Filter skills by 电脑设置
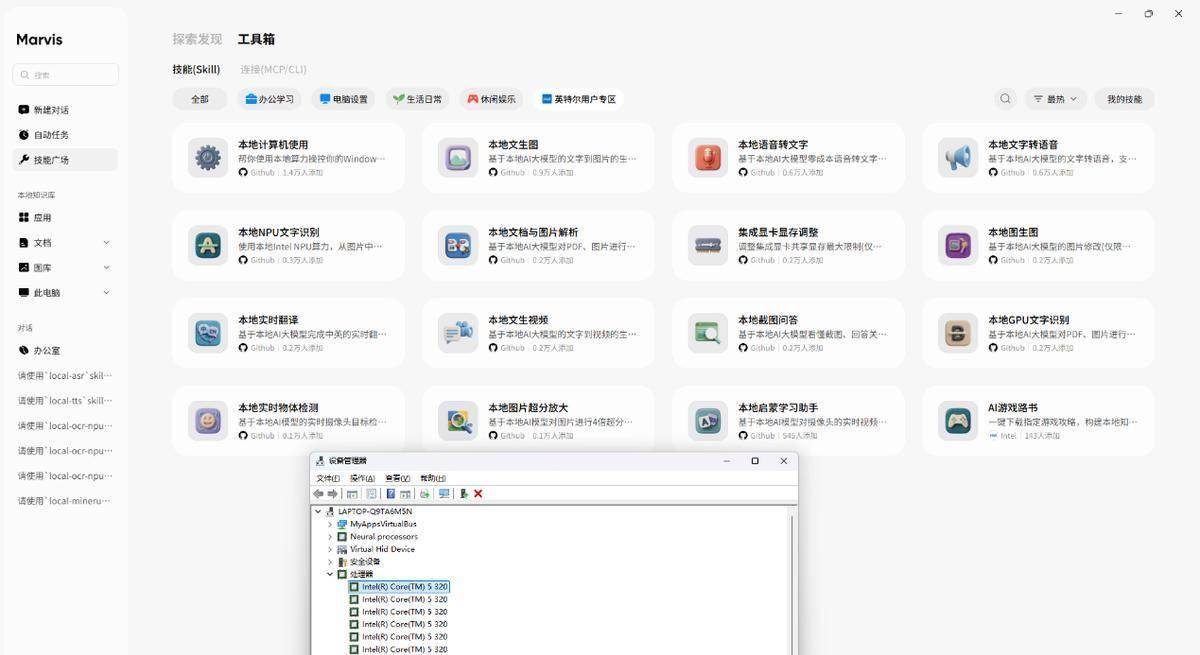1200x655 pixels. [x=343, y=99]
